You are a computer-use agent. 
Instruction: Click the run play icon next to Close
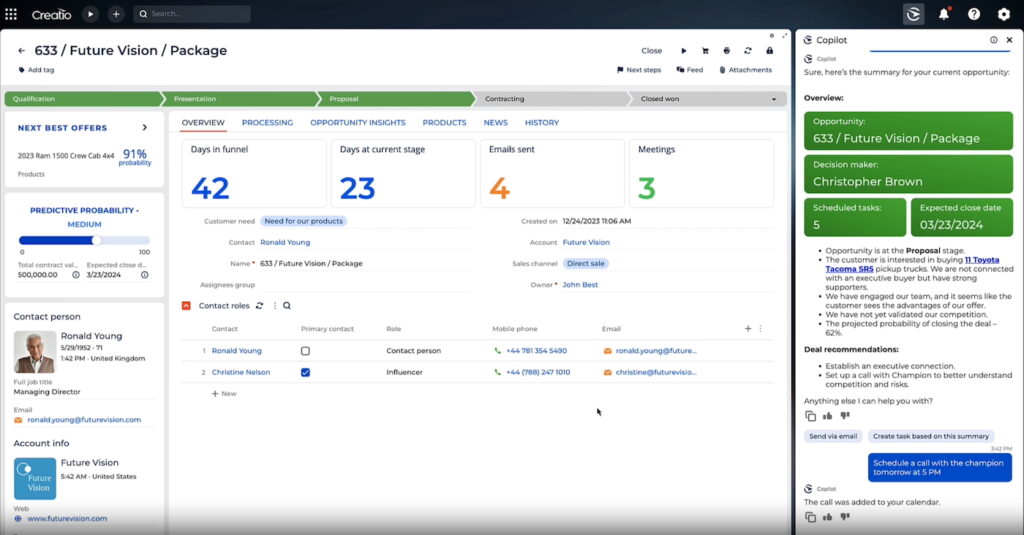[x=684, y=51]
